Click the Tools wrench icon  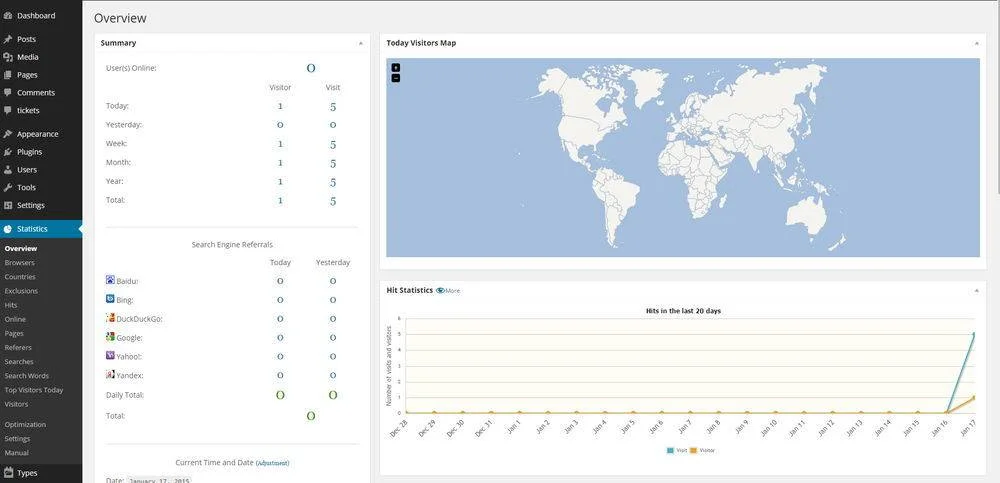point(8,187)
